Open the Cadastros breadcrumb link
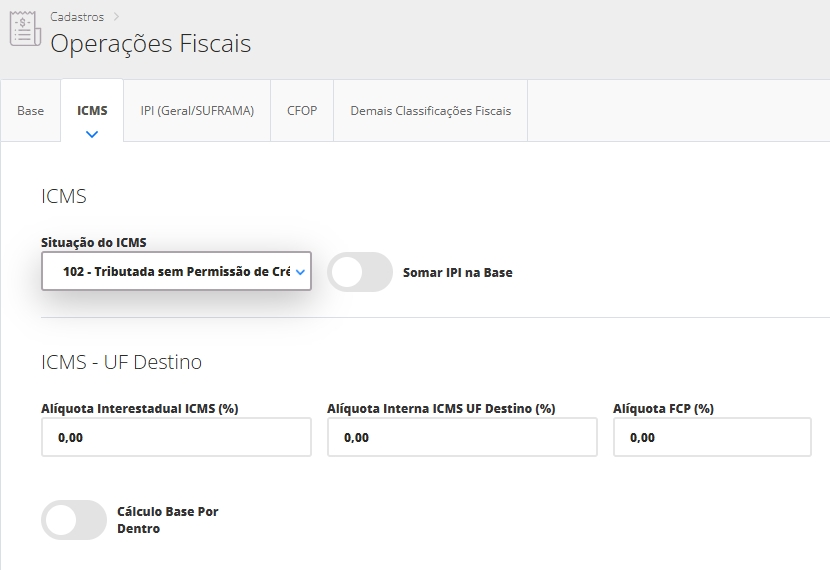 pyautogui.click(x=76, y=17)
